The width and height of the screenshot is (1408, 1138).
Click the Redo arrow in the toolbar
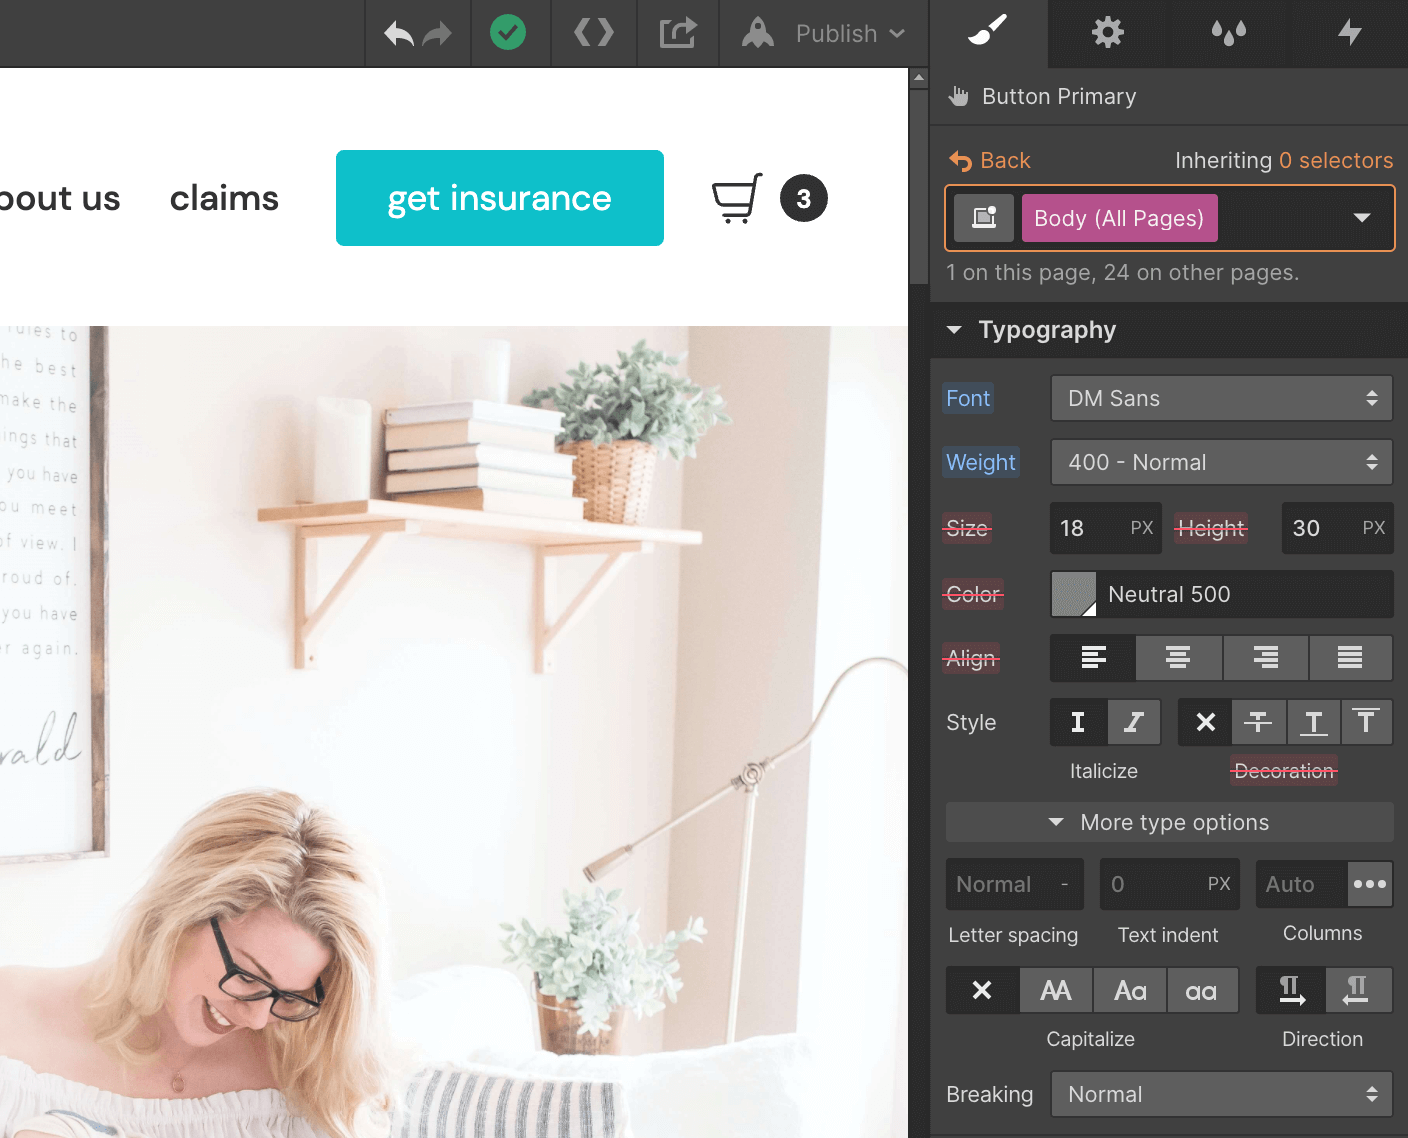pyautogui.click(x=436, y=33)
